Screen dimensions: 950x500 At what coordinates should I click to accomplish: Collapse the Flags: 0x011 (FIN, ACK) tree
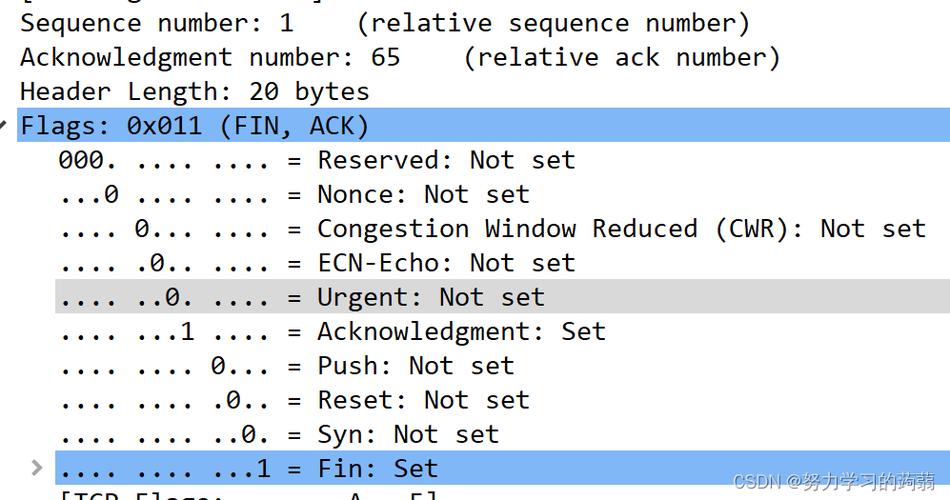tap(4, 125)
